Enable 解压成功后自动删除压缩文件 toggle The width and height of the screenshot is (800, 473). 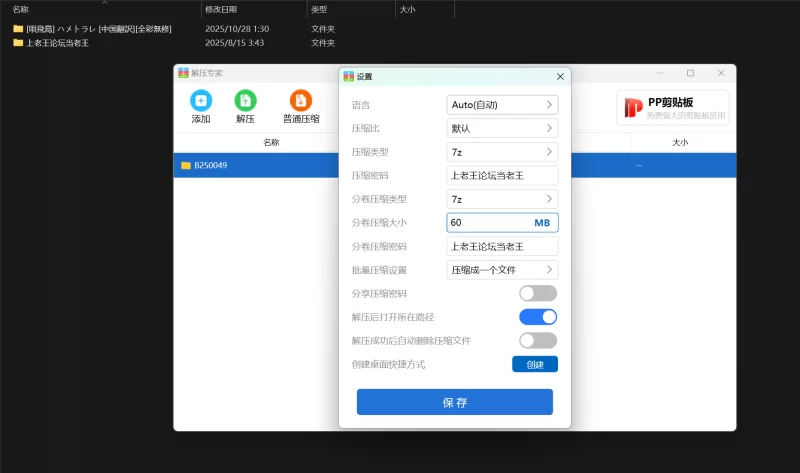[537, 340]
